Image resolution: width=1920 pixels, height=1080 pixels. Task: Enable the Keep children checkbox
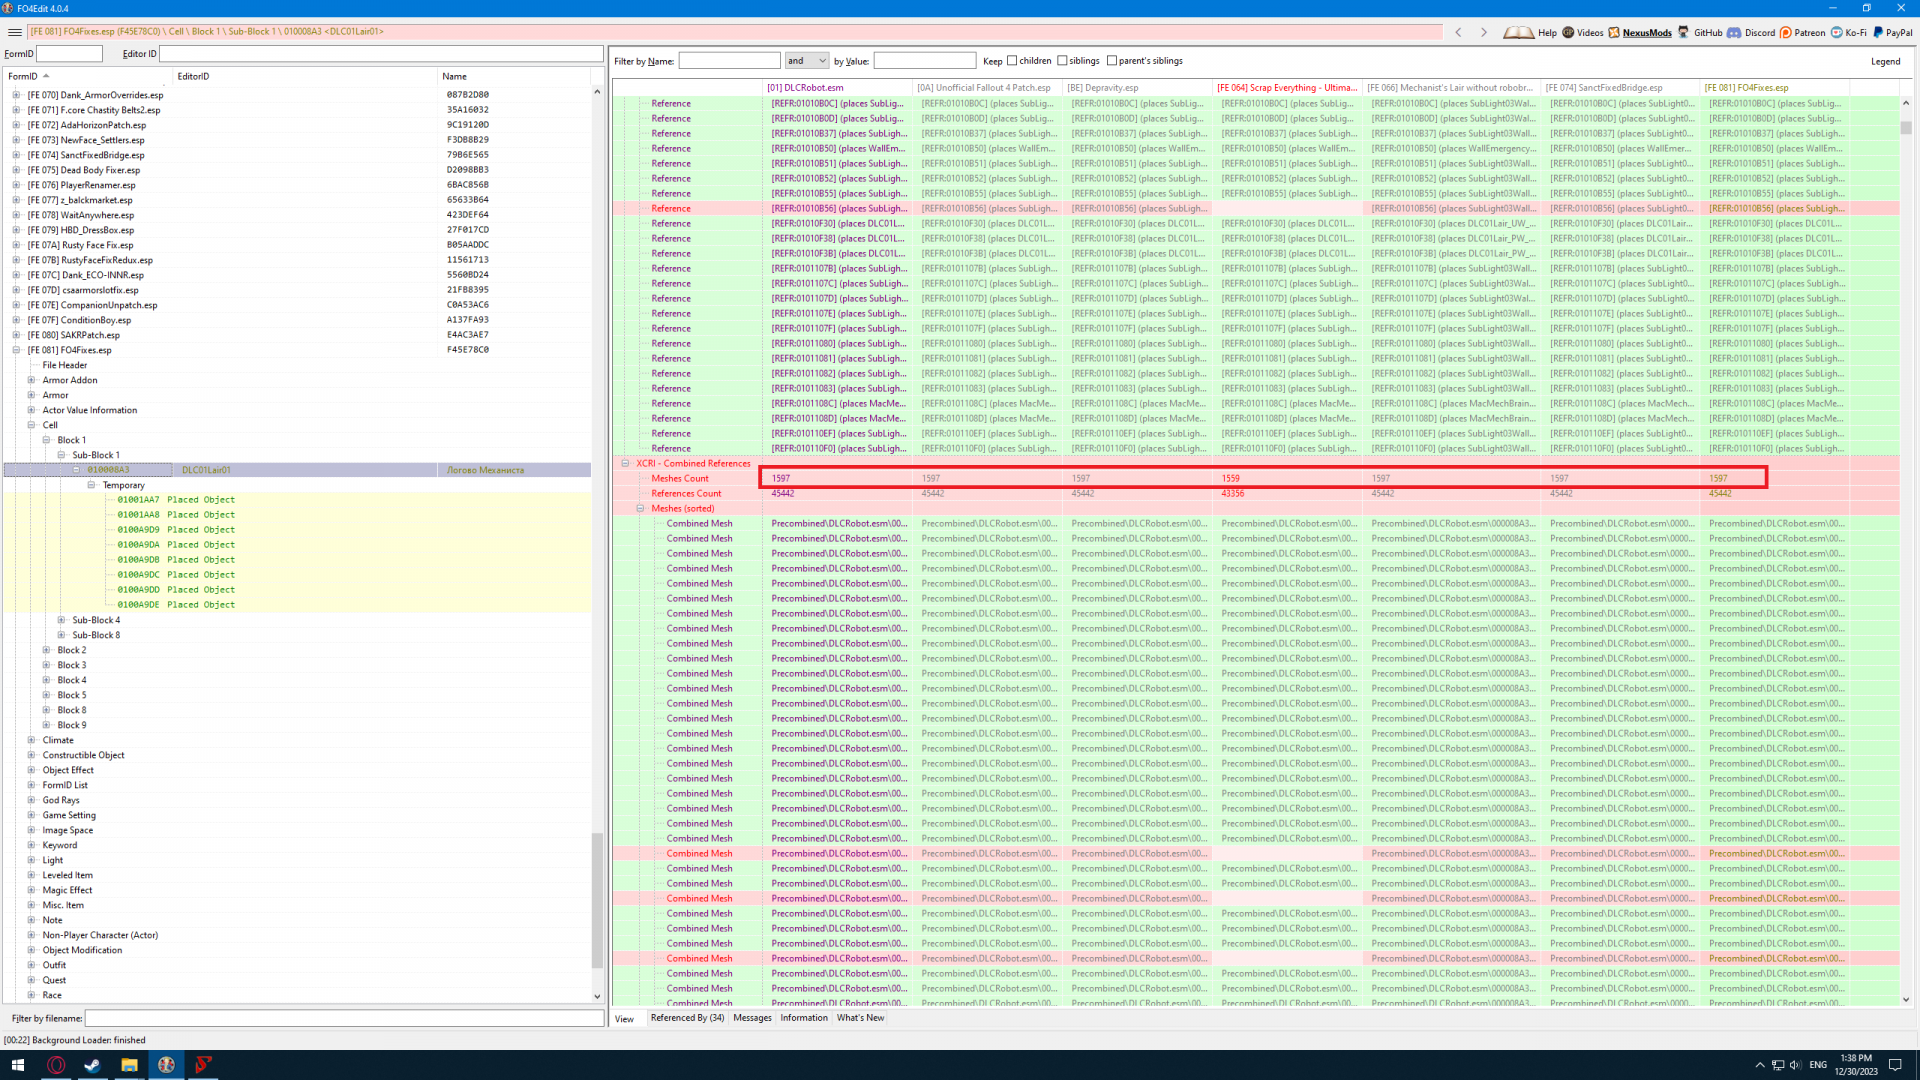pos(1012,61)
